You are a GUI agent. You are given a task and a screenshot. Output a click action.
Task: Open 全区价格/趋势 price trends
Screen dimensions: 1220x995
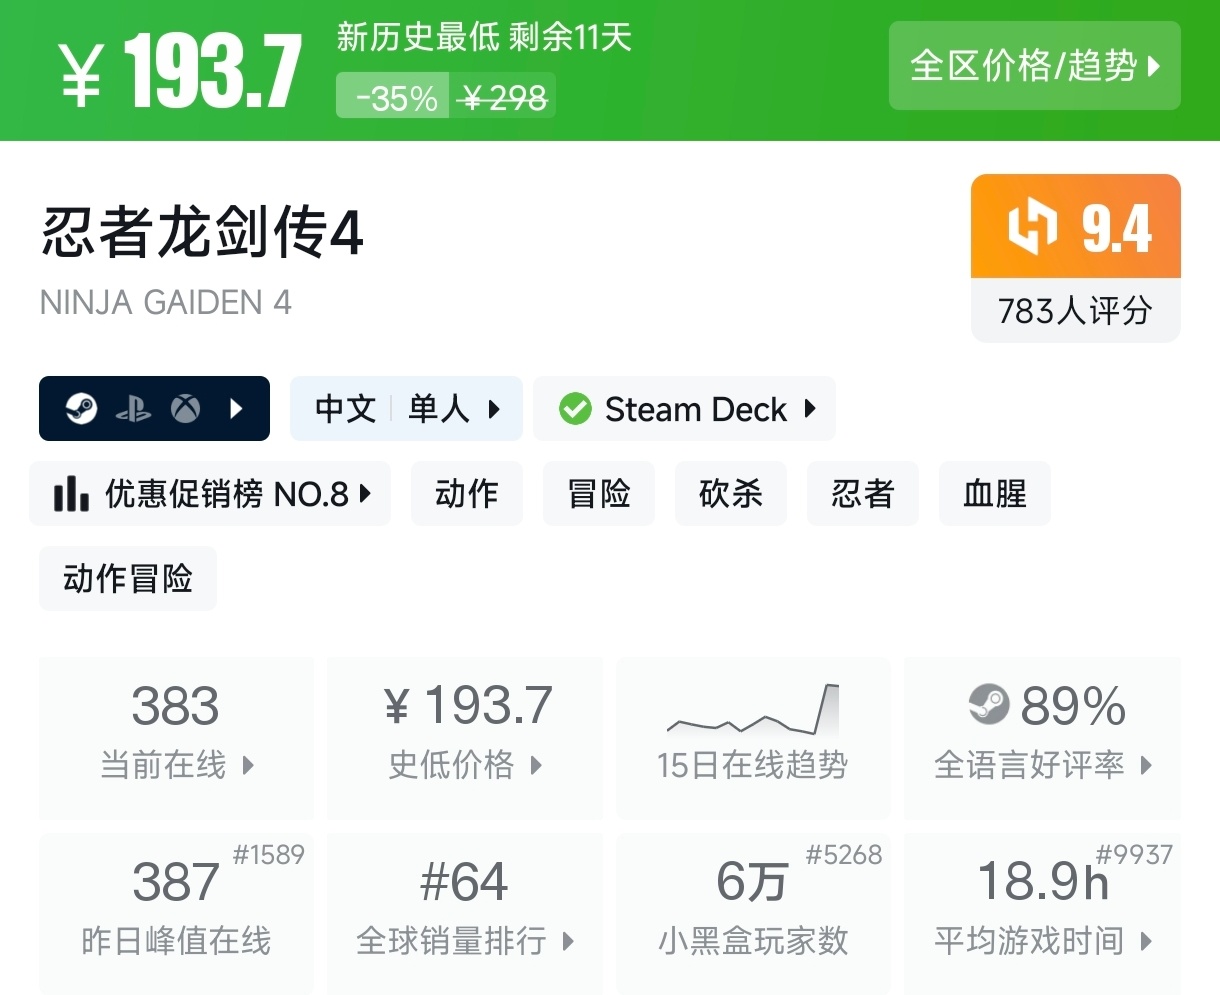click(x=1034, y=66)
